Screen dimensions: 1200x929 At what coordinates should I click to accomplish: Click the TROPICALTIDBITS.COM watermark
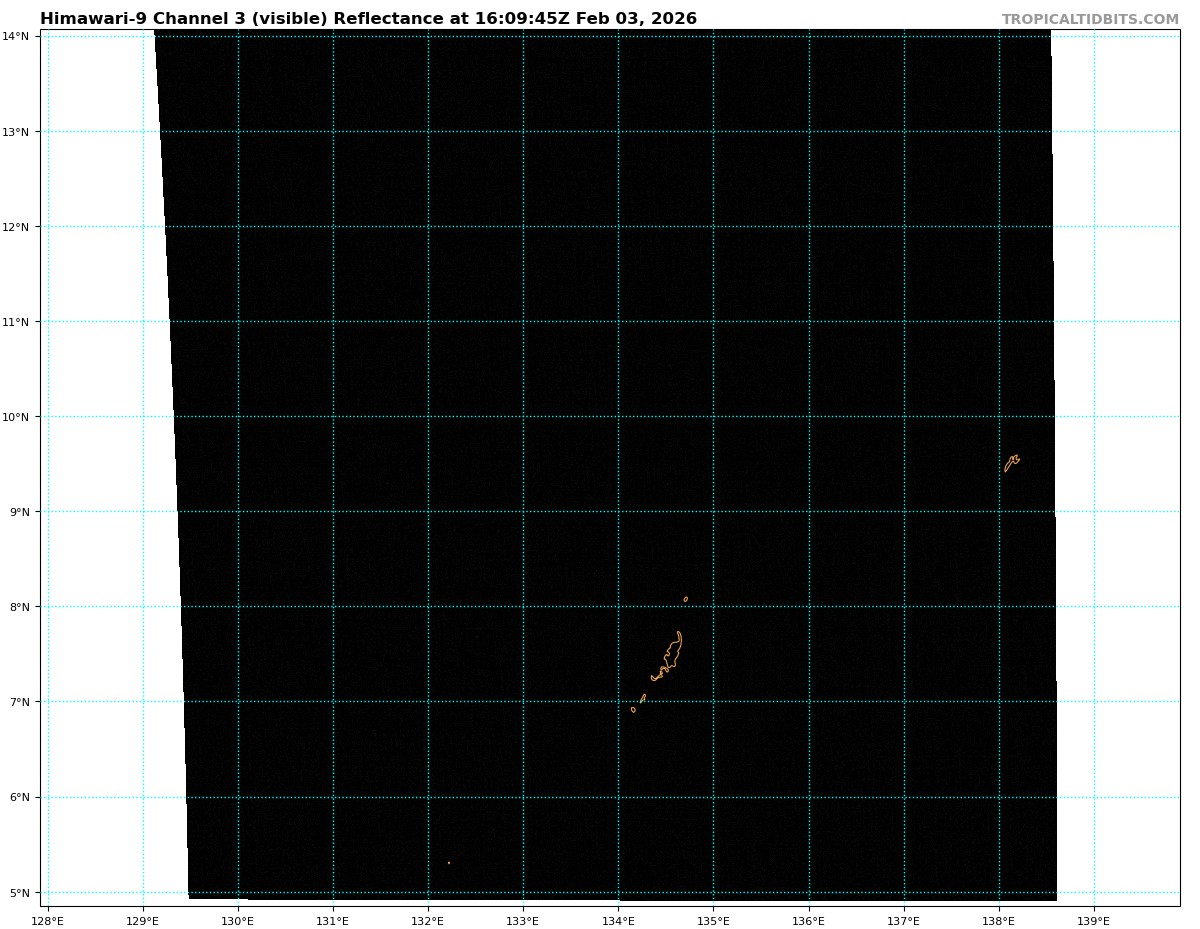[1090, 19]
